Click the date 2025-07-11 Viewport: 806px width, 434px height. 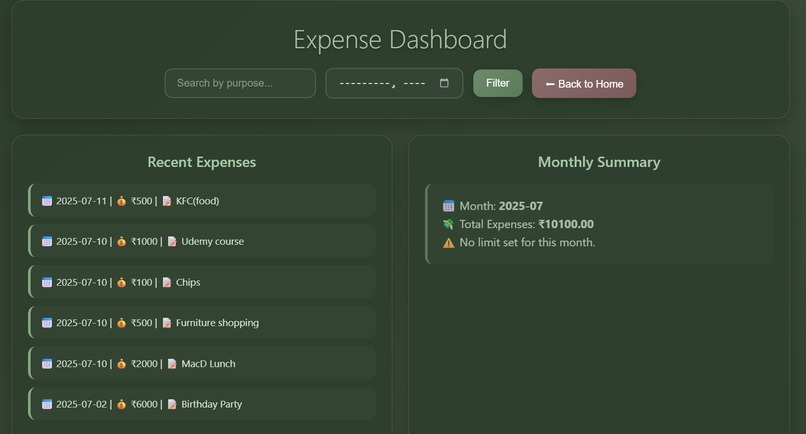[x=81, y=201]
